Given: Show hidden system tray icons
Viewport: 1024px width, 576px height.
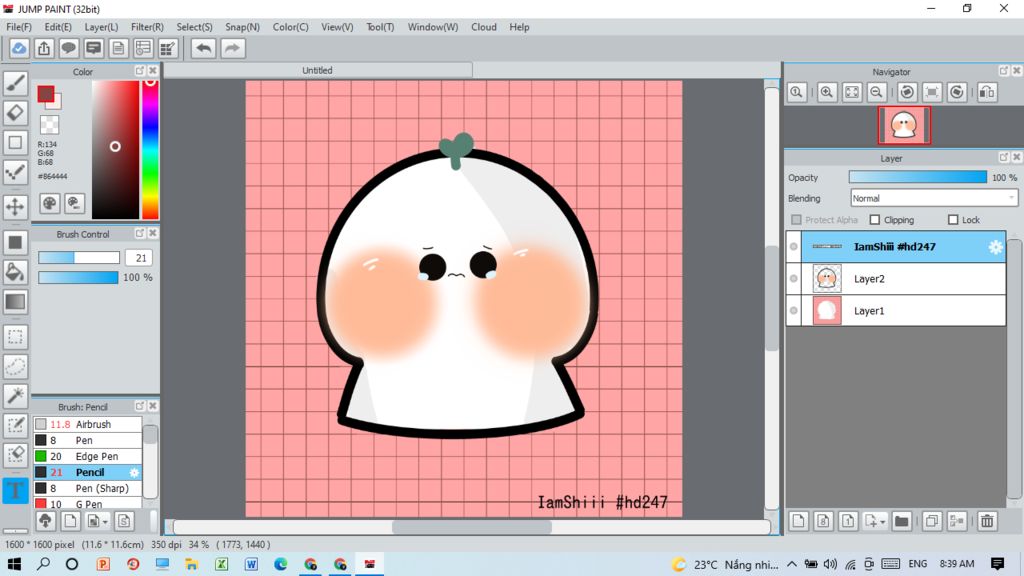Looking at the screenshot, I should (x=792, y=564).
